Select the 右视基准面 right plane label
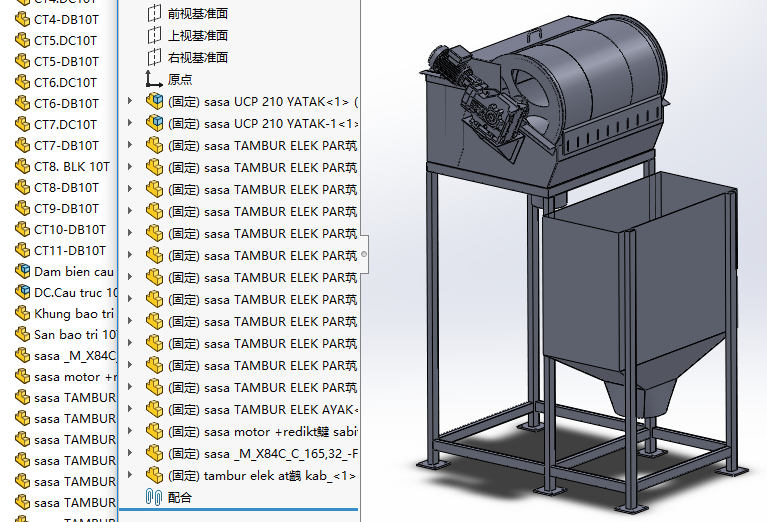This screenshot has width=767, height=522. (198, 58)
